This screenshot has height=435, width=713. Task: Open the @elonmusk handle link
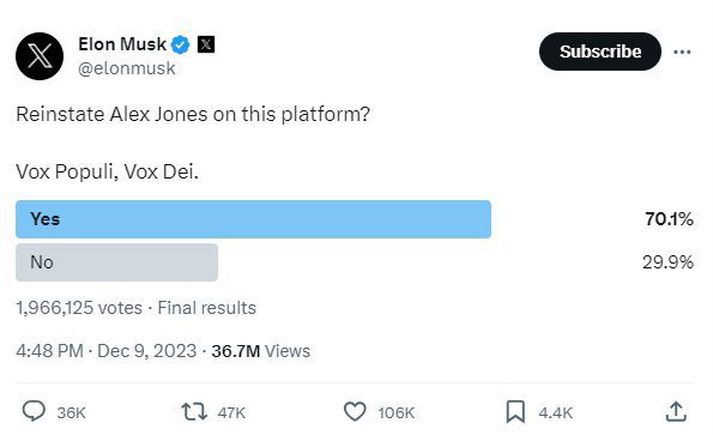coord(126,68)
